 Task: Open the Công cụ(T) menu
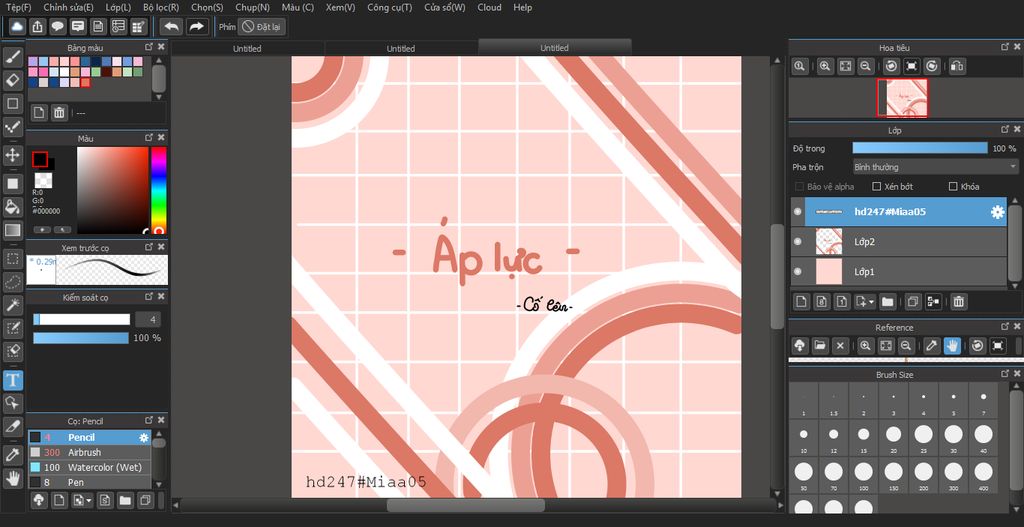[389, 7]
